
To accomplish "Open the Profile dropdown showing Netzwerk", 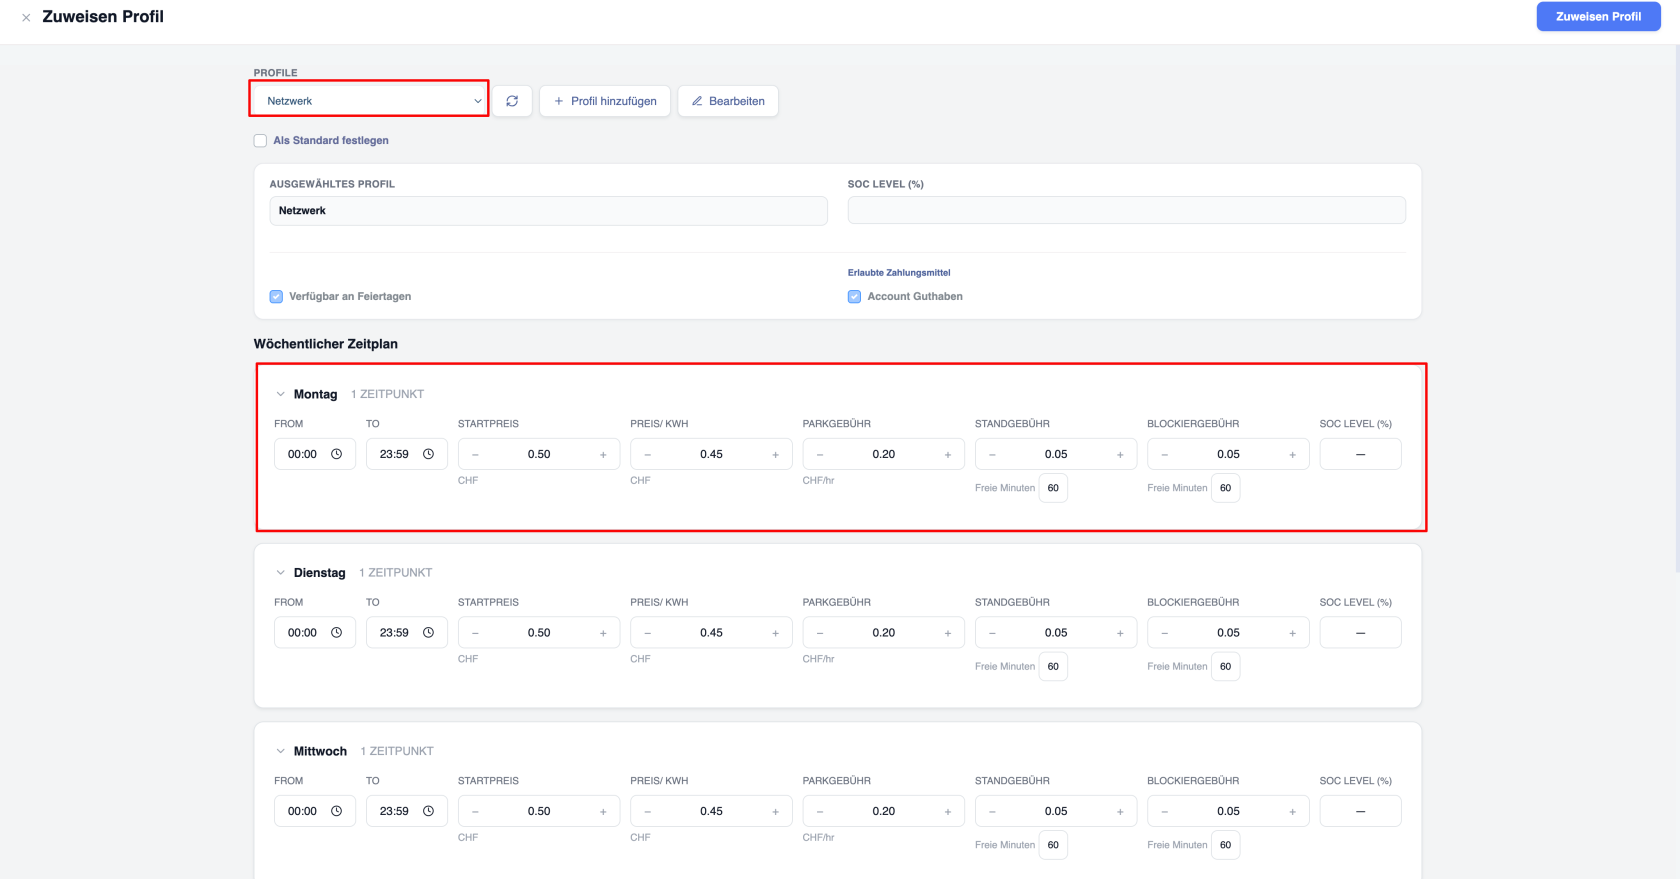I will pyautogui.click(x=369, y=101).
